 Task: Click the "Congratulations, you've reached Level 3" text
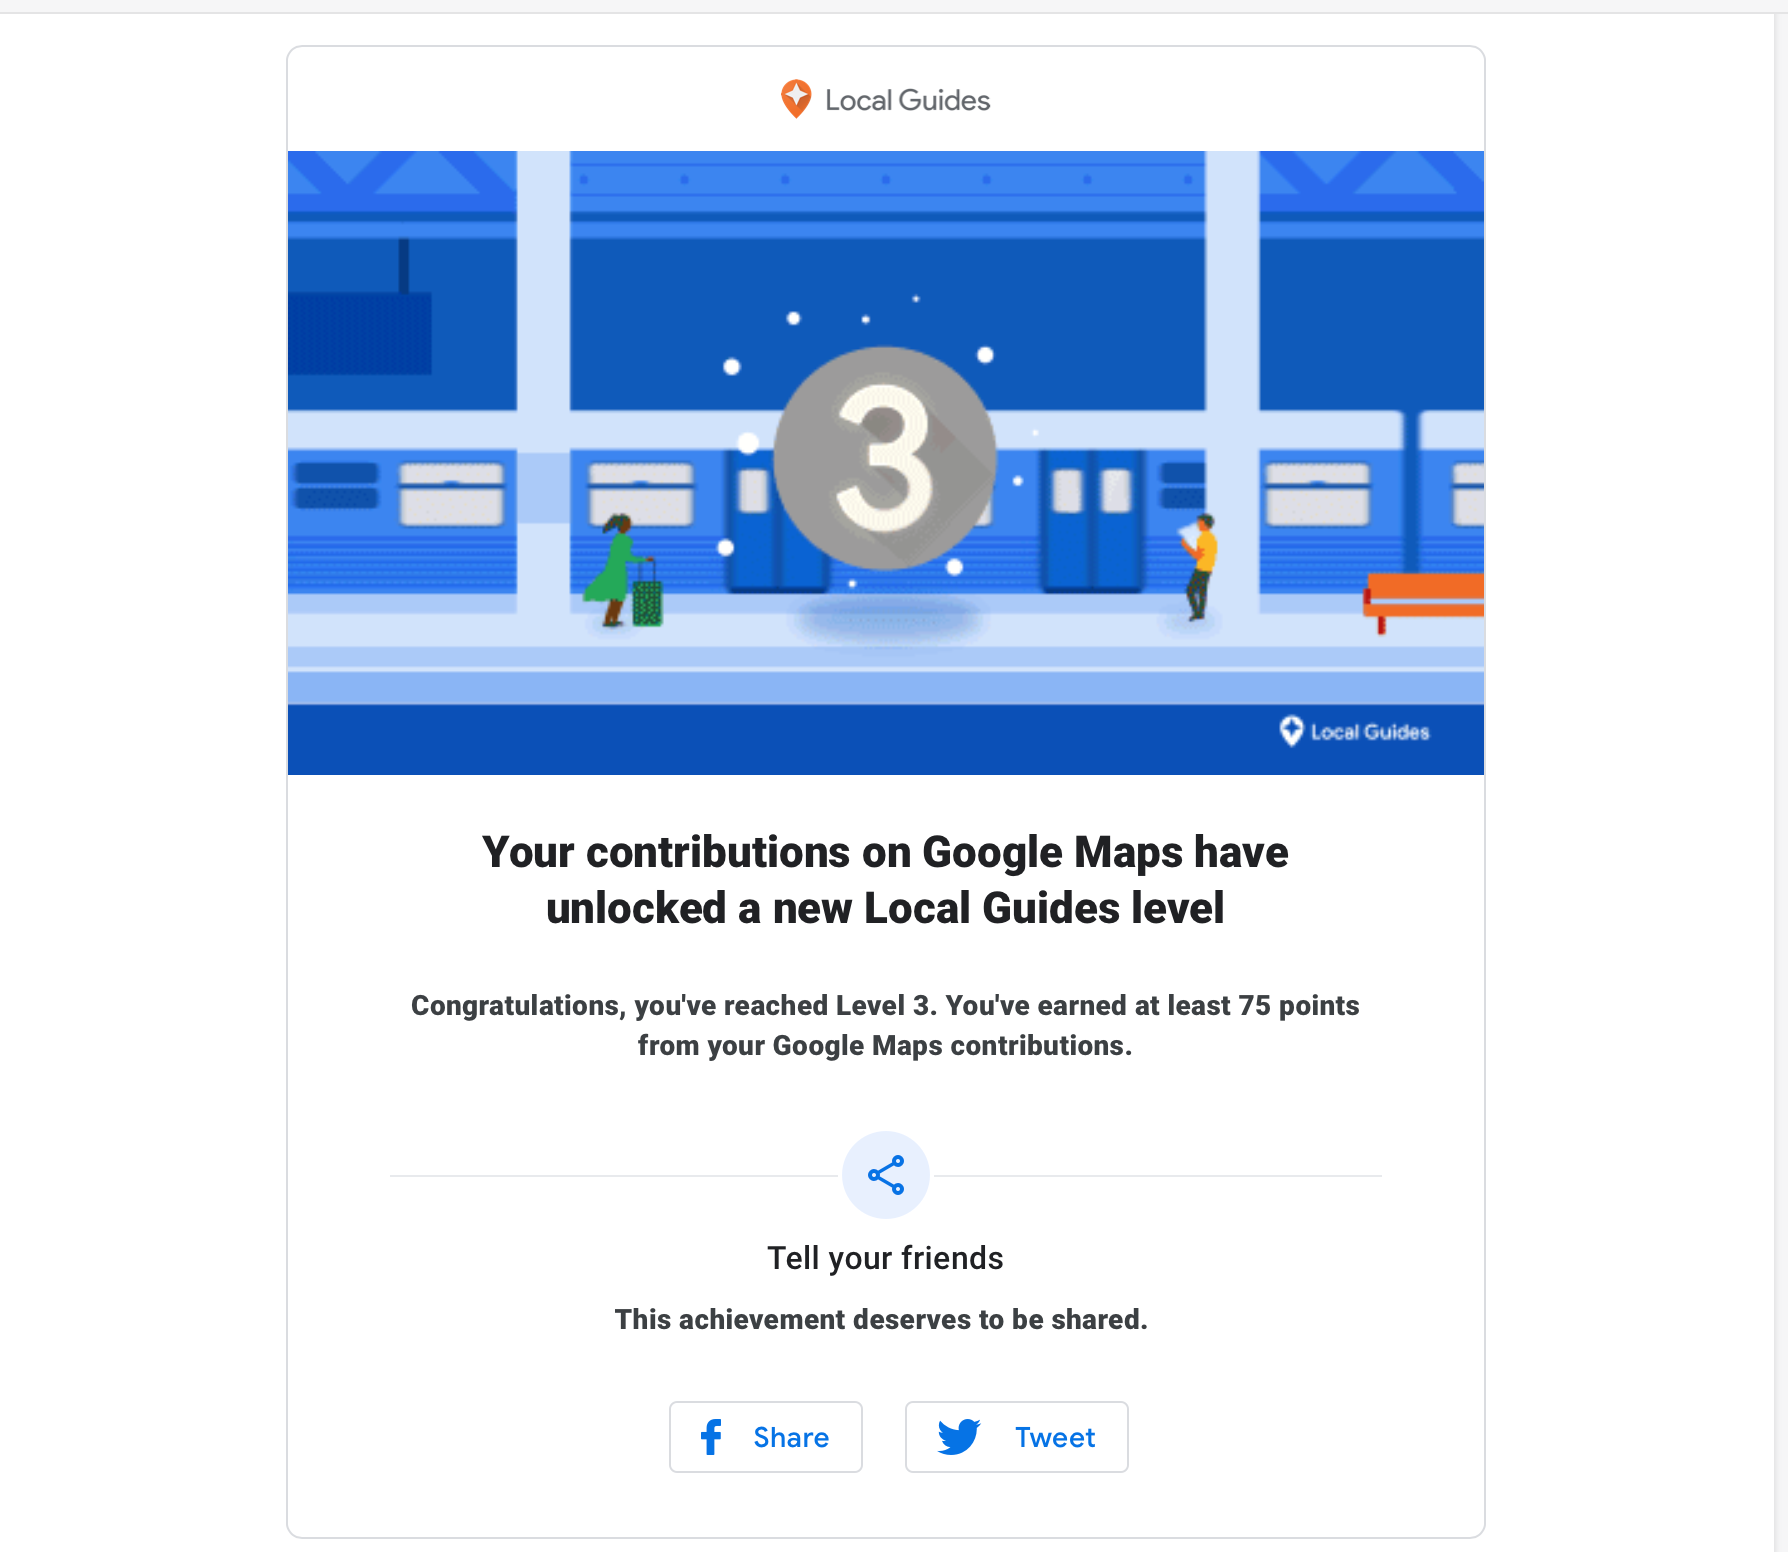coord(886,1025)
